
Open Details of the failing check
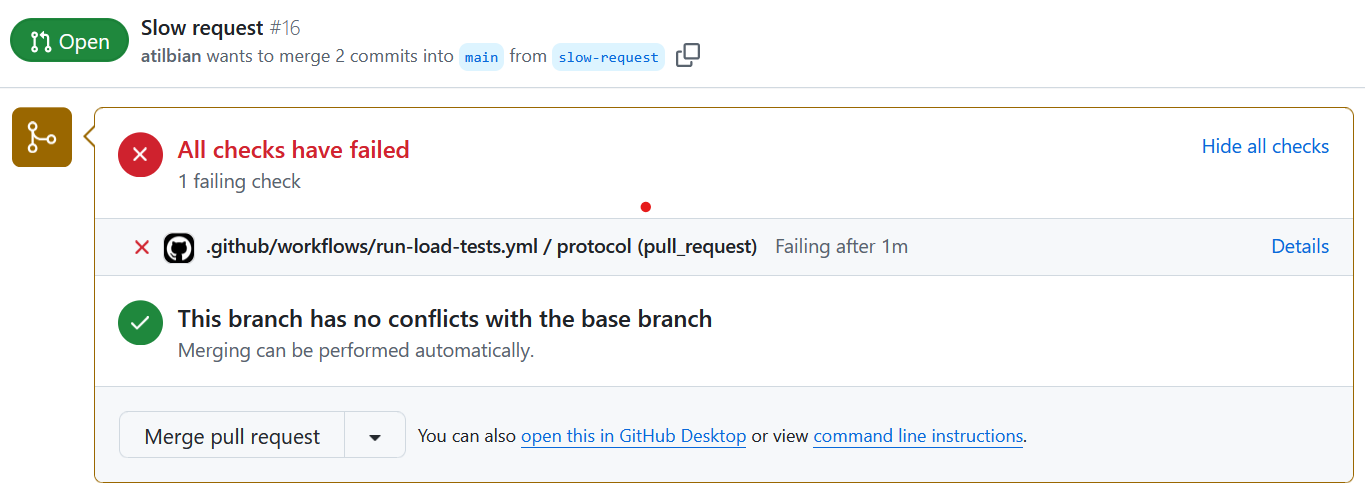[x=1300, y=246]
